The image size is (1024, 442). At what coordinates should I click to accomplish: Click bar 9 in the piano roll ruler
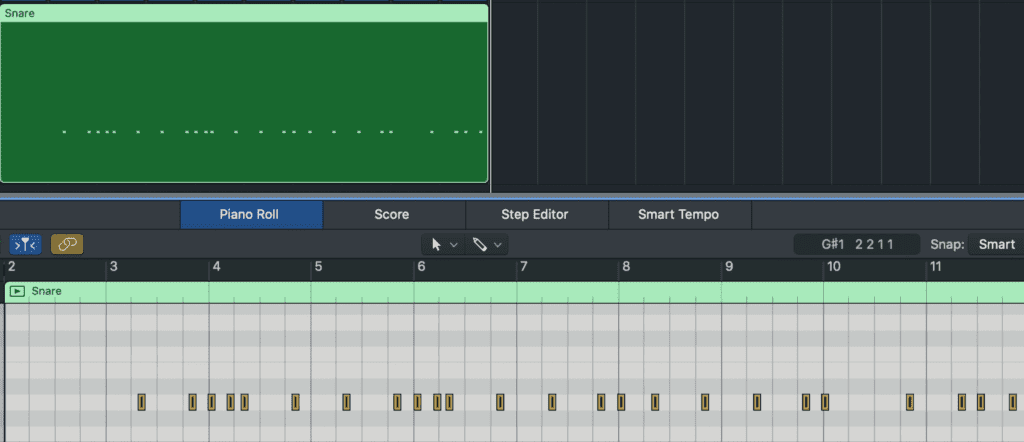(729, 266)
